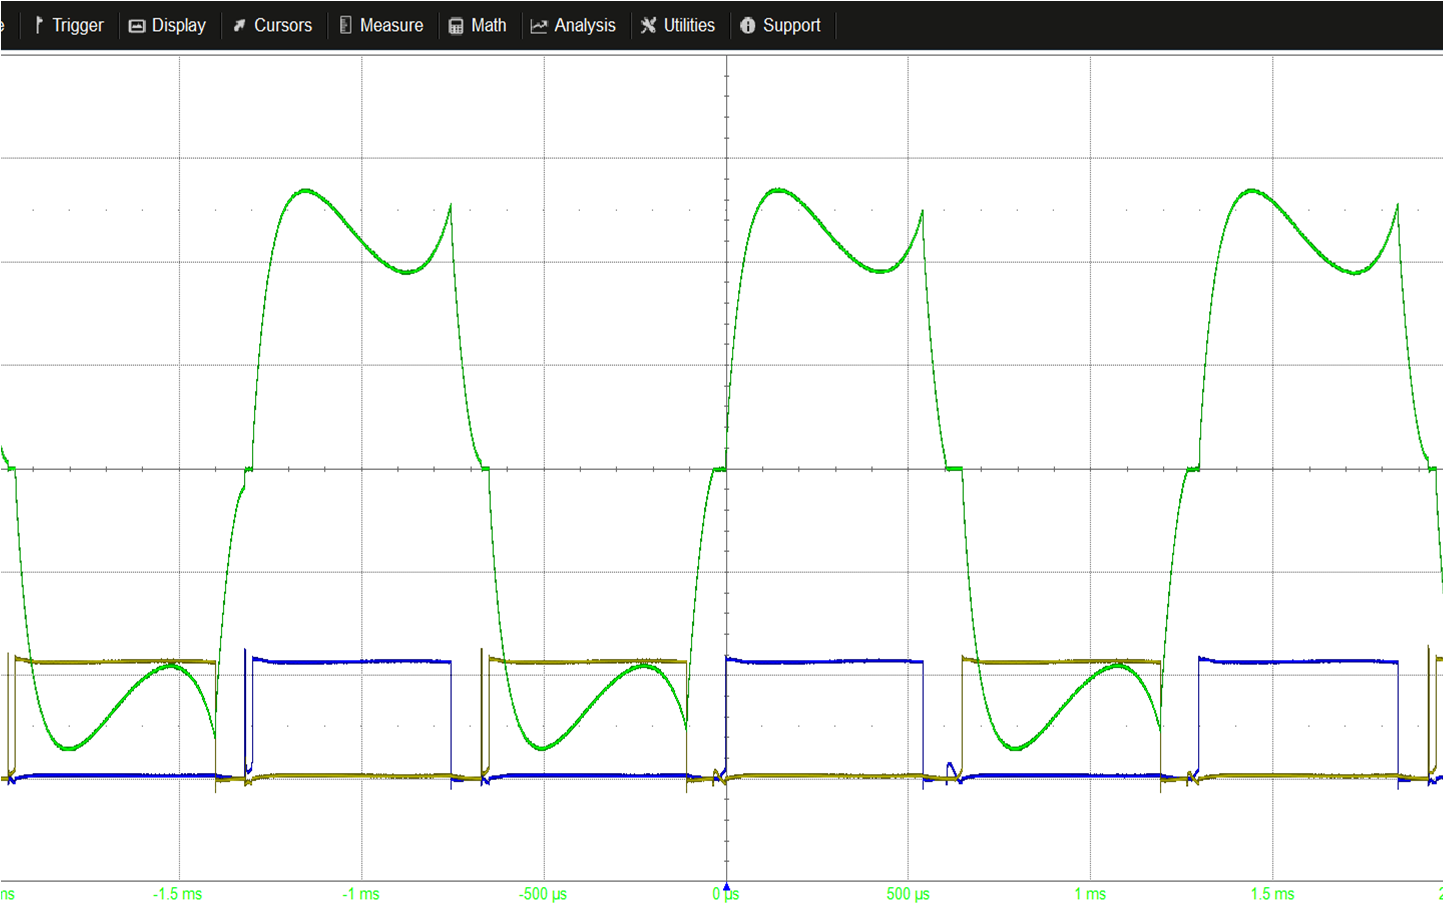This screenshot has height=917, width=1444.
Task: Click the 1.5 ms time axis label
Action: click(x=1272, y=894)
